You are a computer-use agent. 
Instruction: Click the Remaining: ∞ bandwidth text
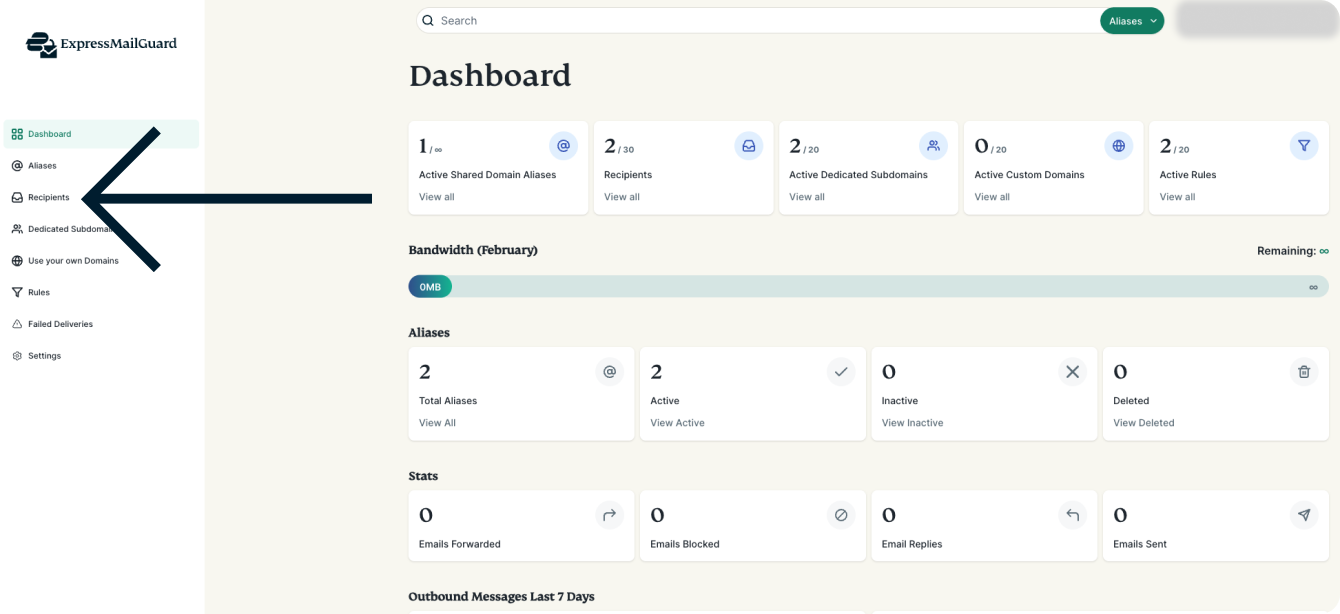point(1293,251)
